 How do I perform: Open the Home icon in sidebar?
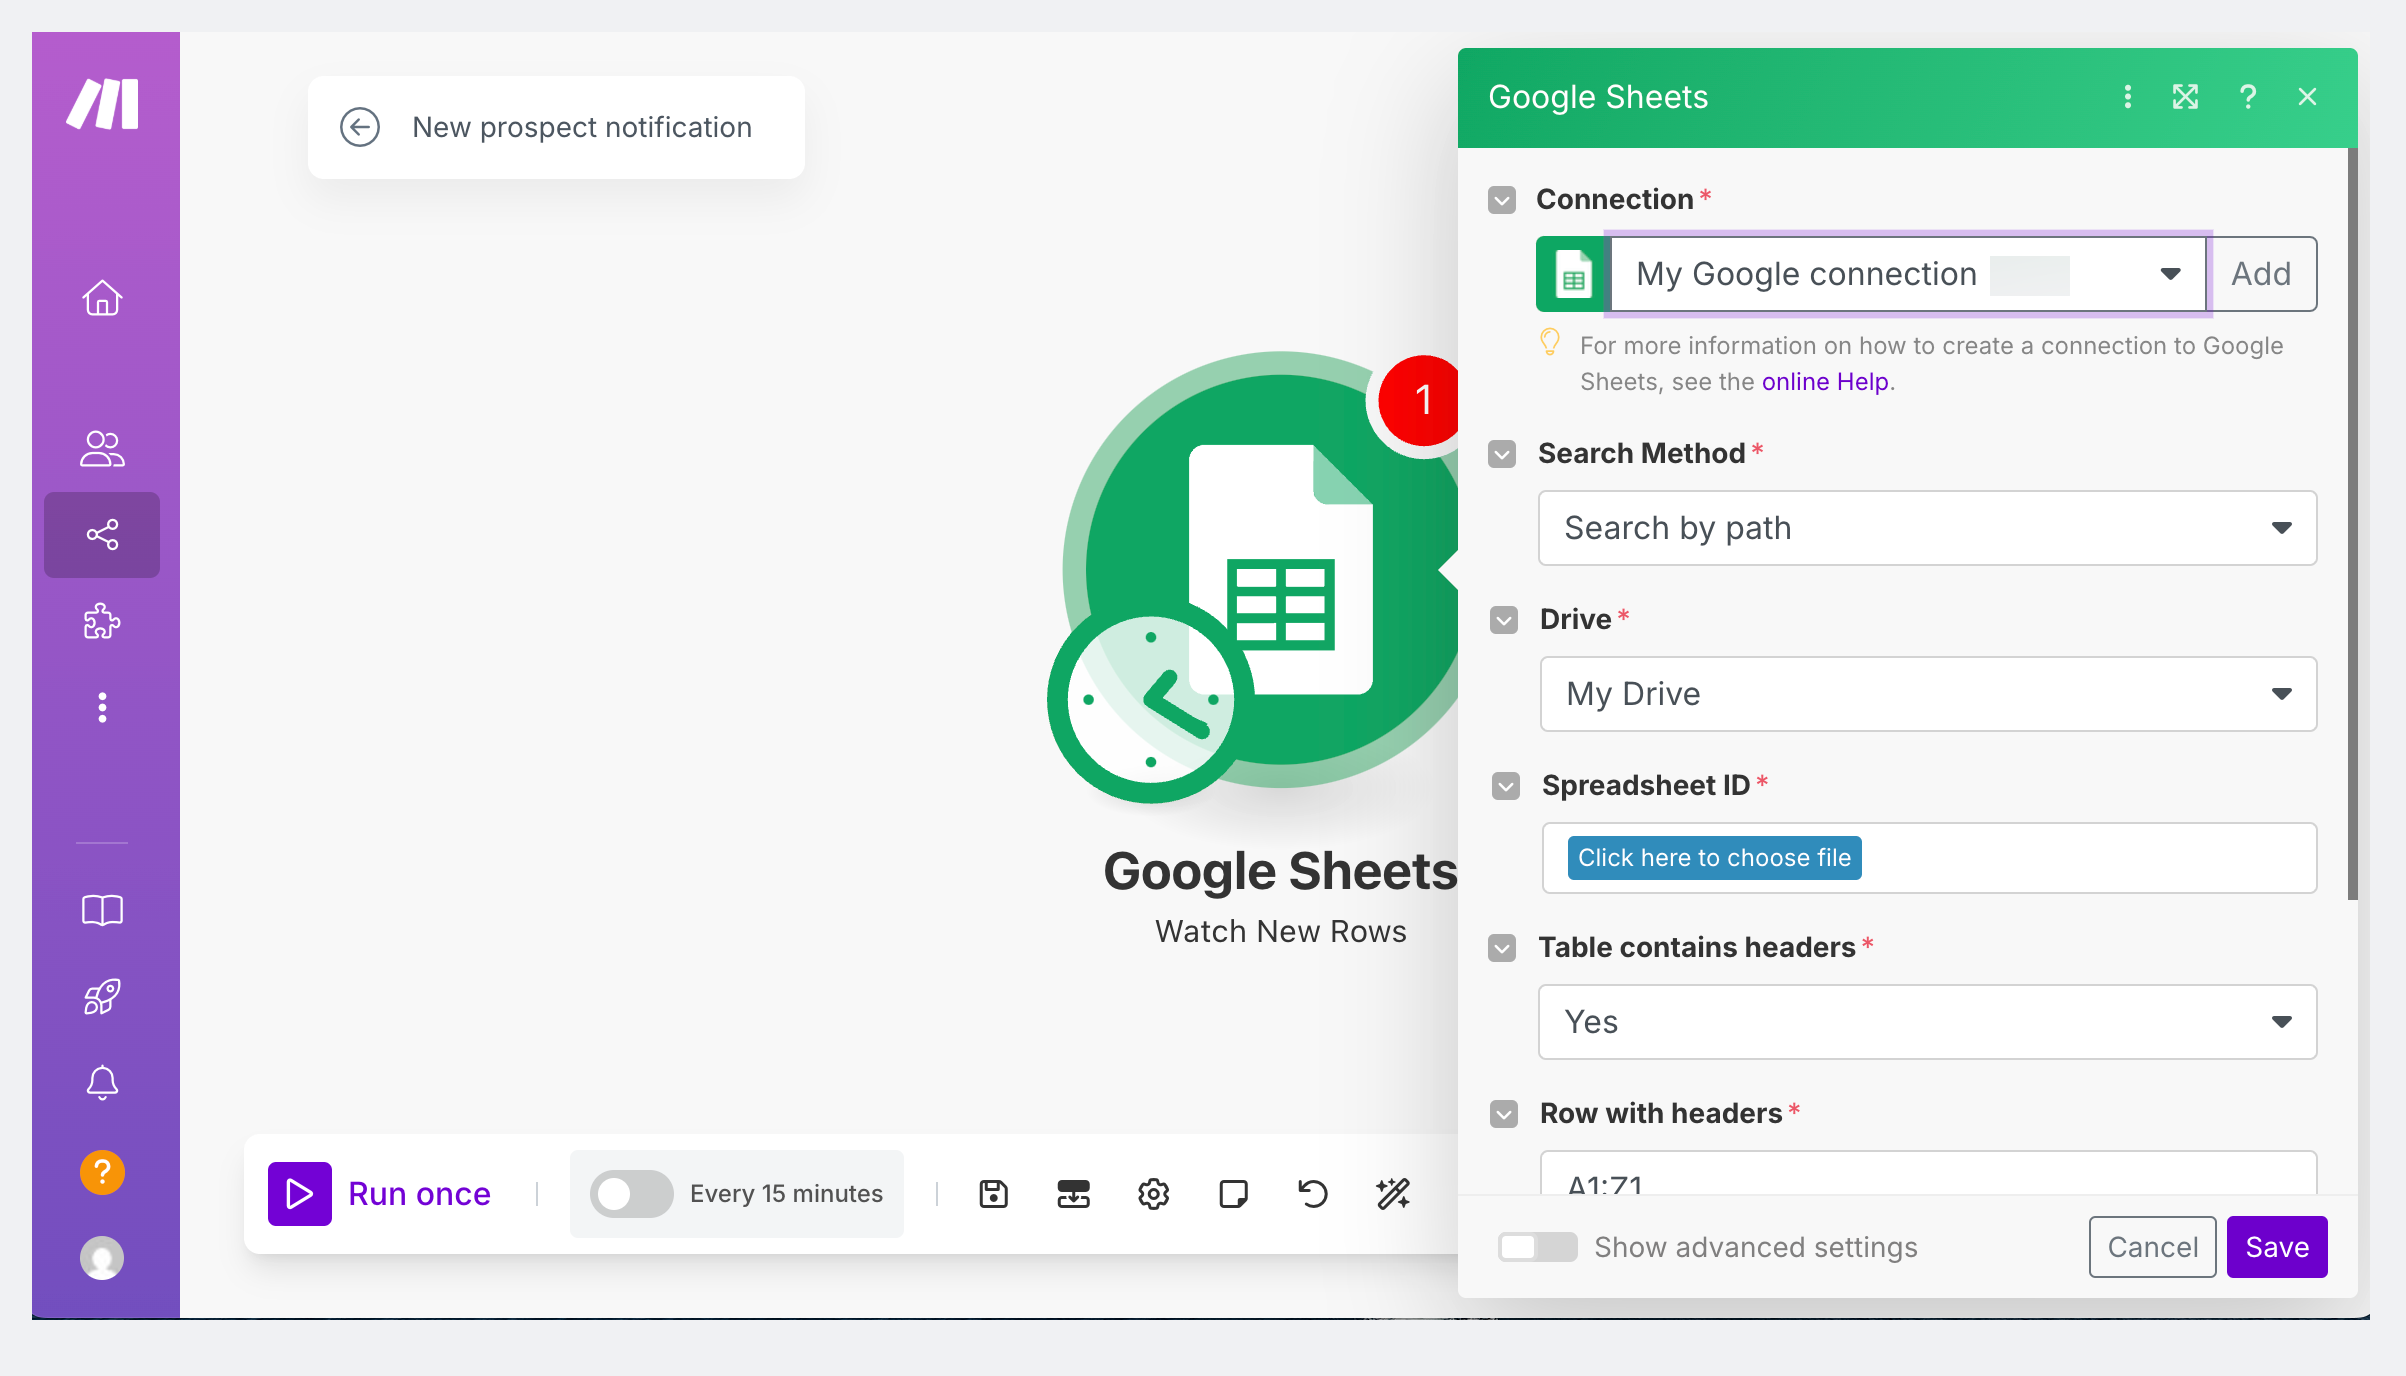click(x=102, y=298)
